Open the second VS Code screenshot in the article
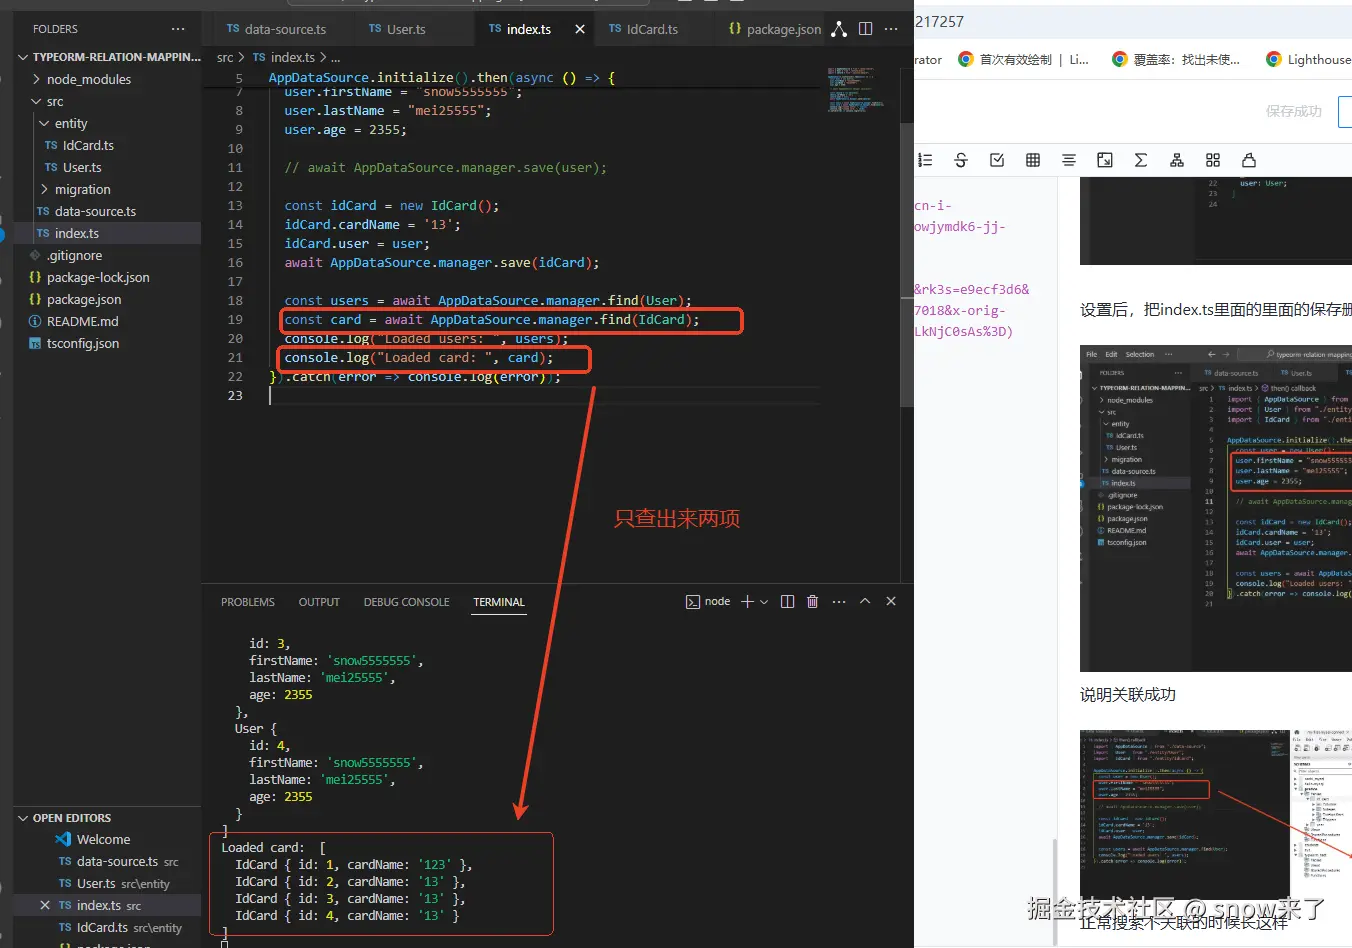This screenshot has height=948, width=1352. [1216, 509]
